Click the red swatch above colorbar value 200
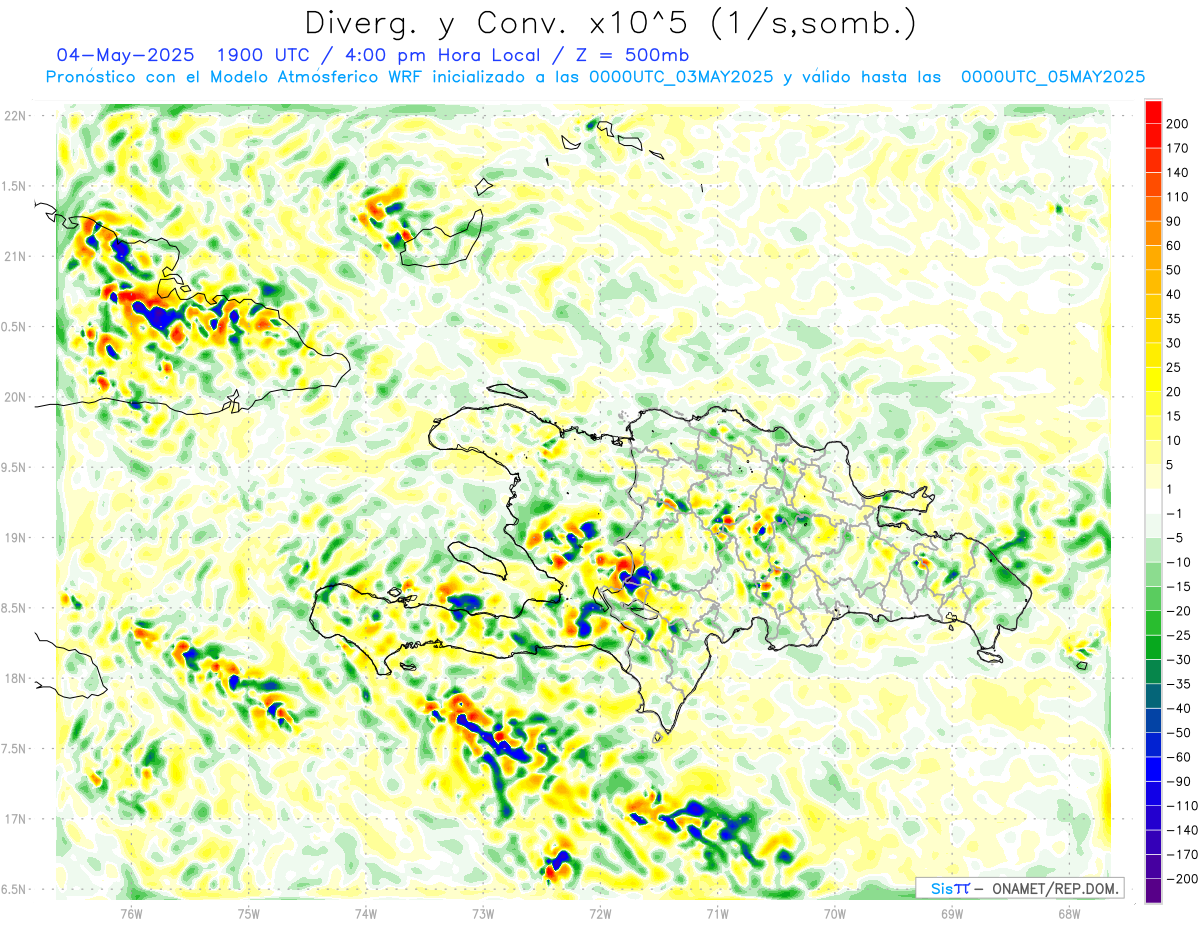The width and height of the screenshot is (1200, 927). (x=1153, y=111)
